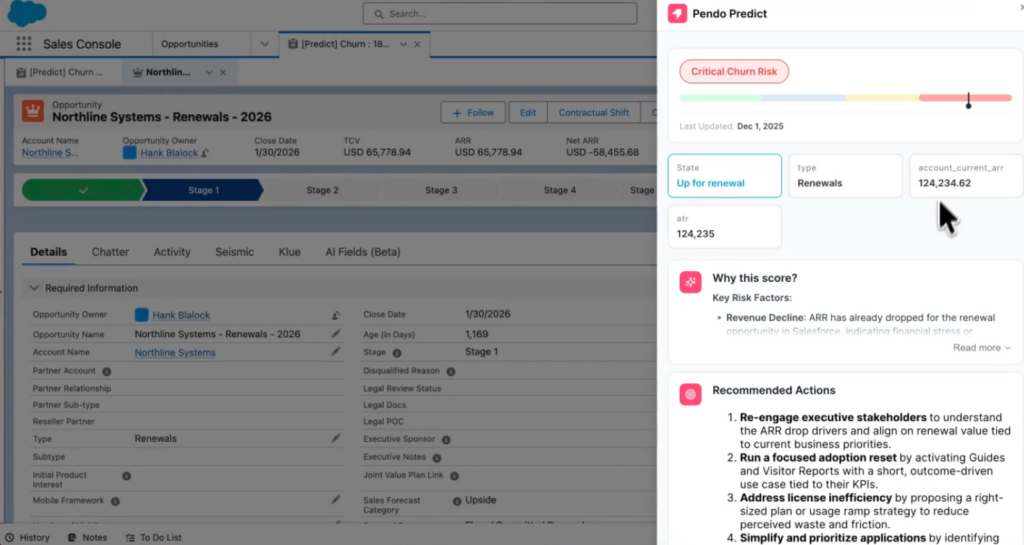Click the account_current_arr 124,234.62 card

[x=966, y=176]
